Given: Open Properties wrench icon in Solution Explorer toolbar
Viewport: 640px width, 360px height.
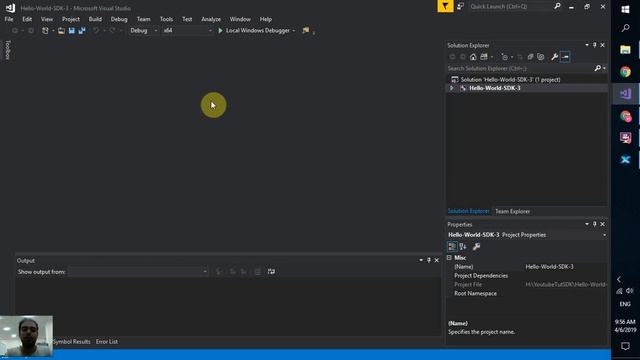Looking at the screenshot, I should coord(554,57).
